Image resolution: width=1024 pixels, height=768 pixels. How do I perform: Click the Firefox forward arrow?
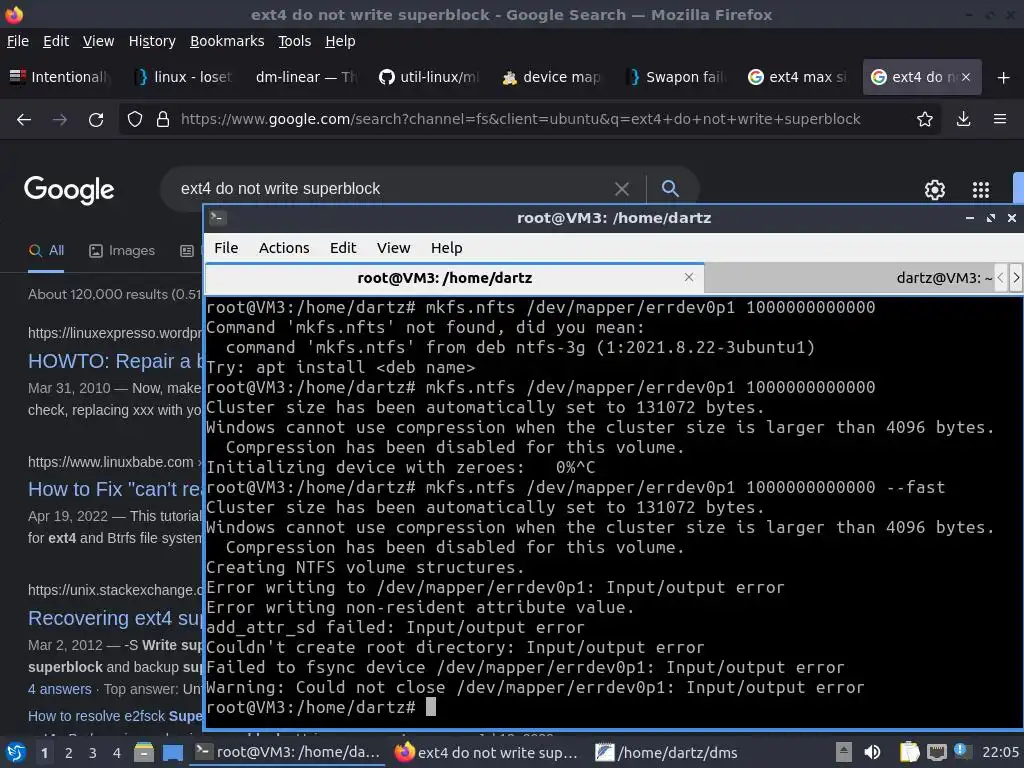click(59, 120)
